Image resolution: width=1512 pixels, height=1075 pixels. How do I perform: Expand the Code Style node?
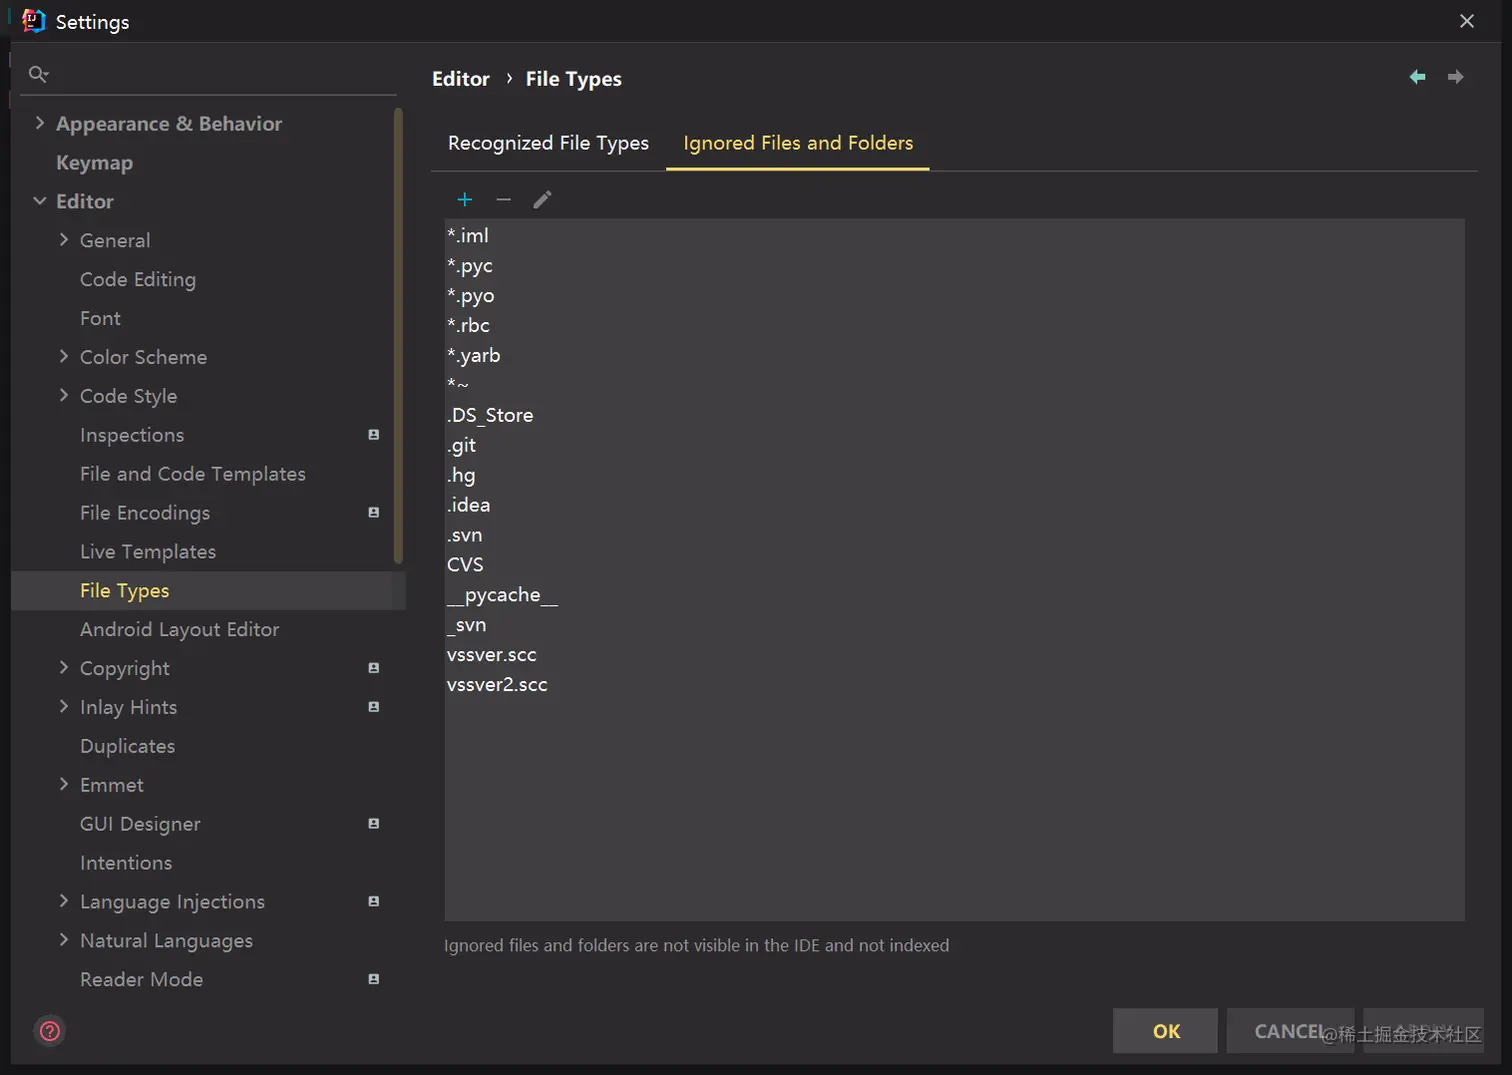coord(64,395)
